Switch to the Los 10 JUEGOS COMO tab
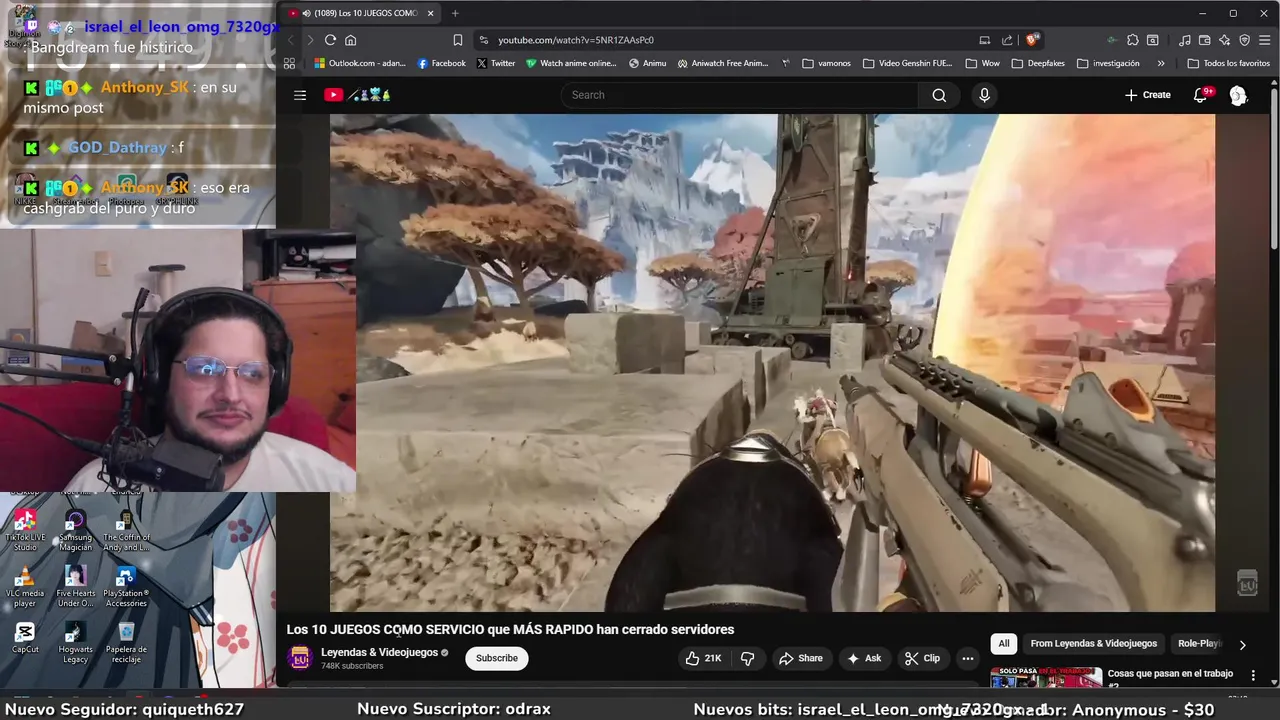The height and width of the screenshot is (720, 1280). click(360, 13)
